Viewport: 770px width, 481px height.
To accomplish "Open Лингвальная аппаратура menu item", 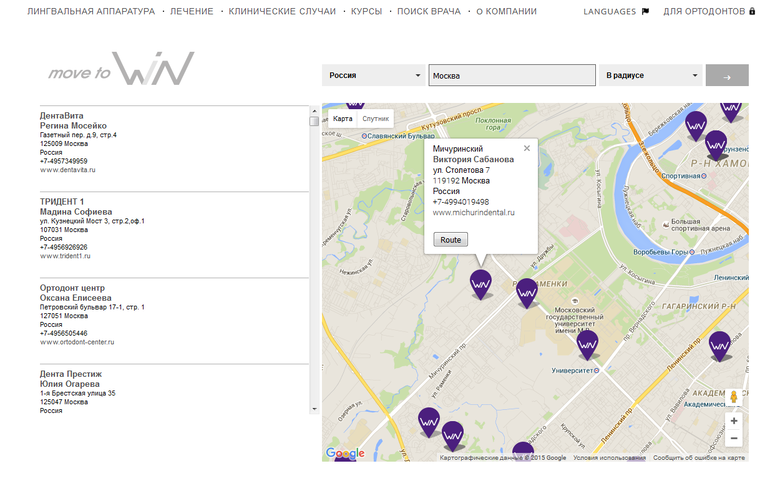I will point(91,12).
